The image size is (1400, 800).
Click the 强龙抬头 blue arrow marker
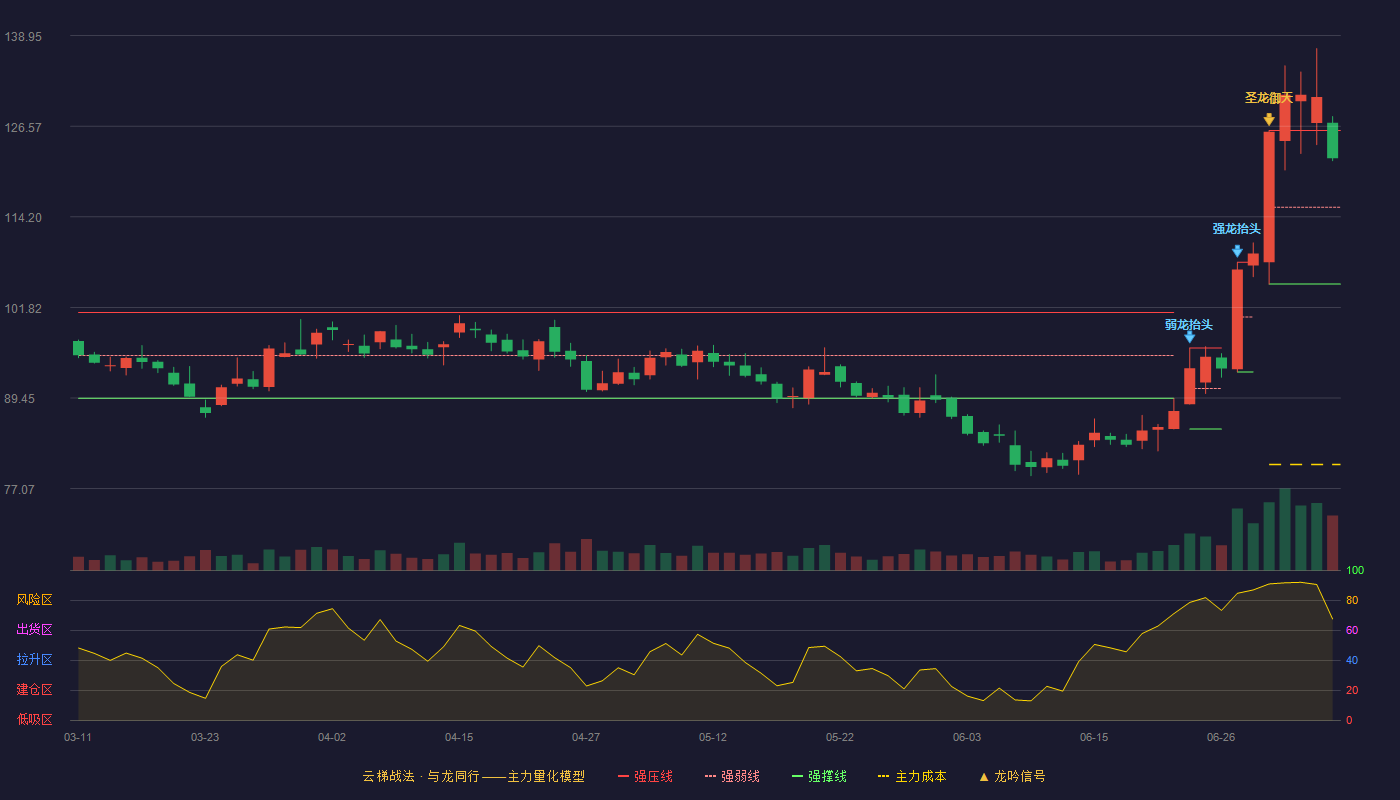1237,251
